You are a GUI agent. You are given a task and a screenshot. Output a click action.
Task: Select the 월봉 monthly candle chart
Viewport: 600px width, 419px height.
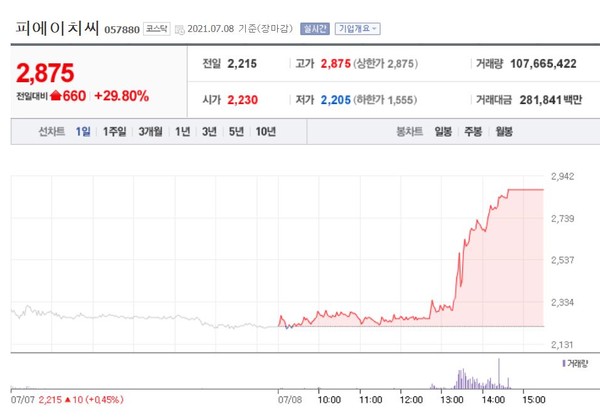point(503,132)
